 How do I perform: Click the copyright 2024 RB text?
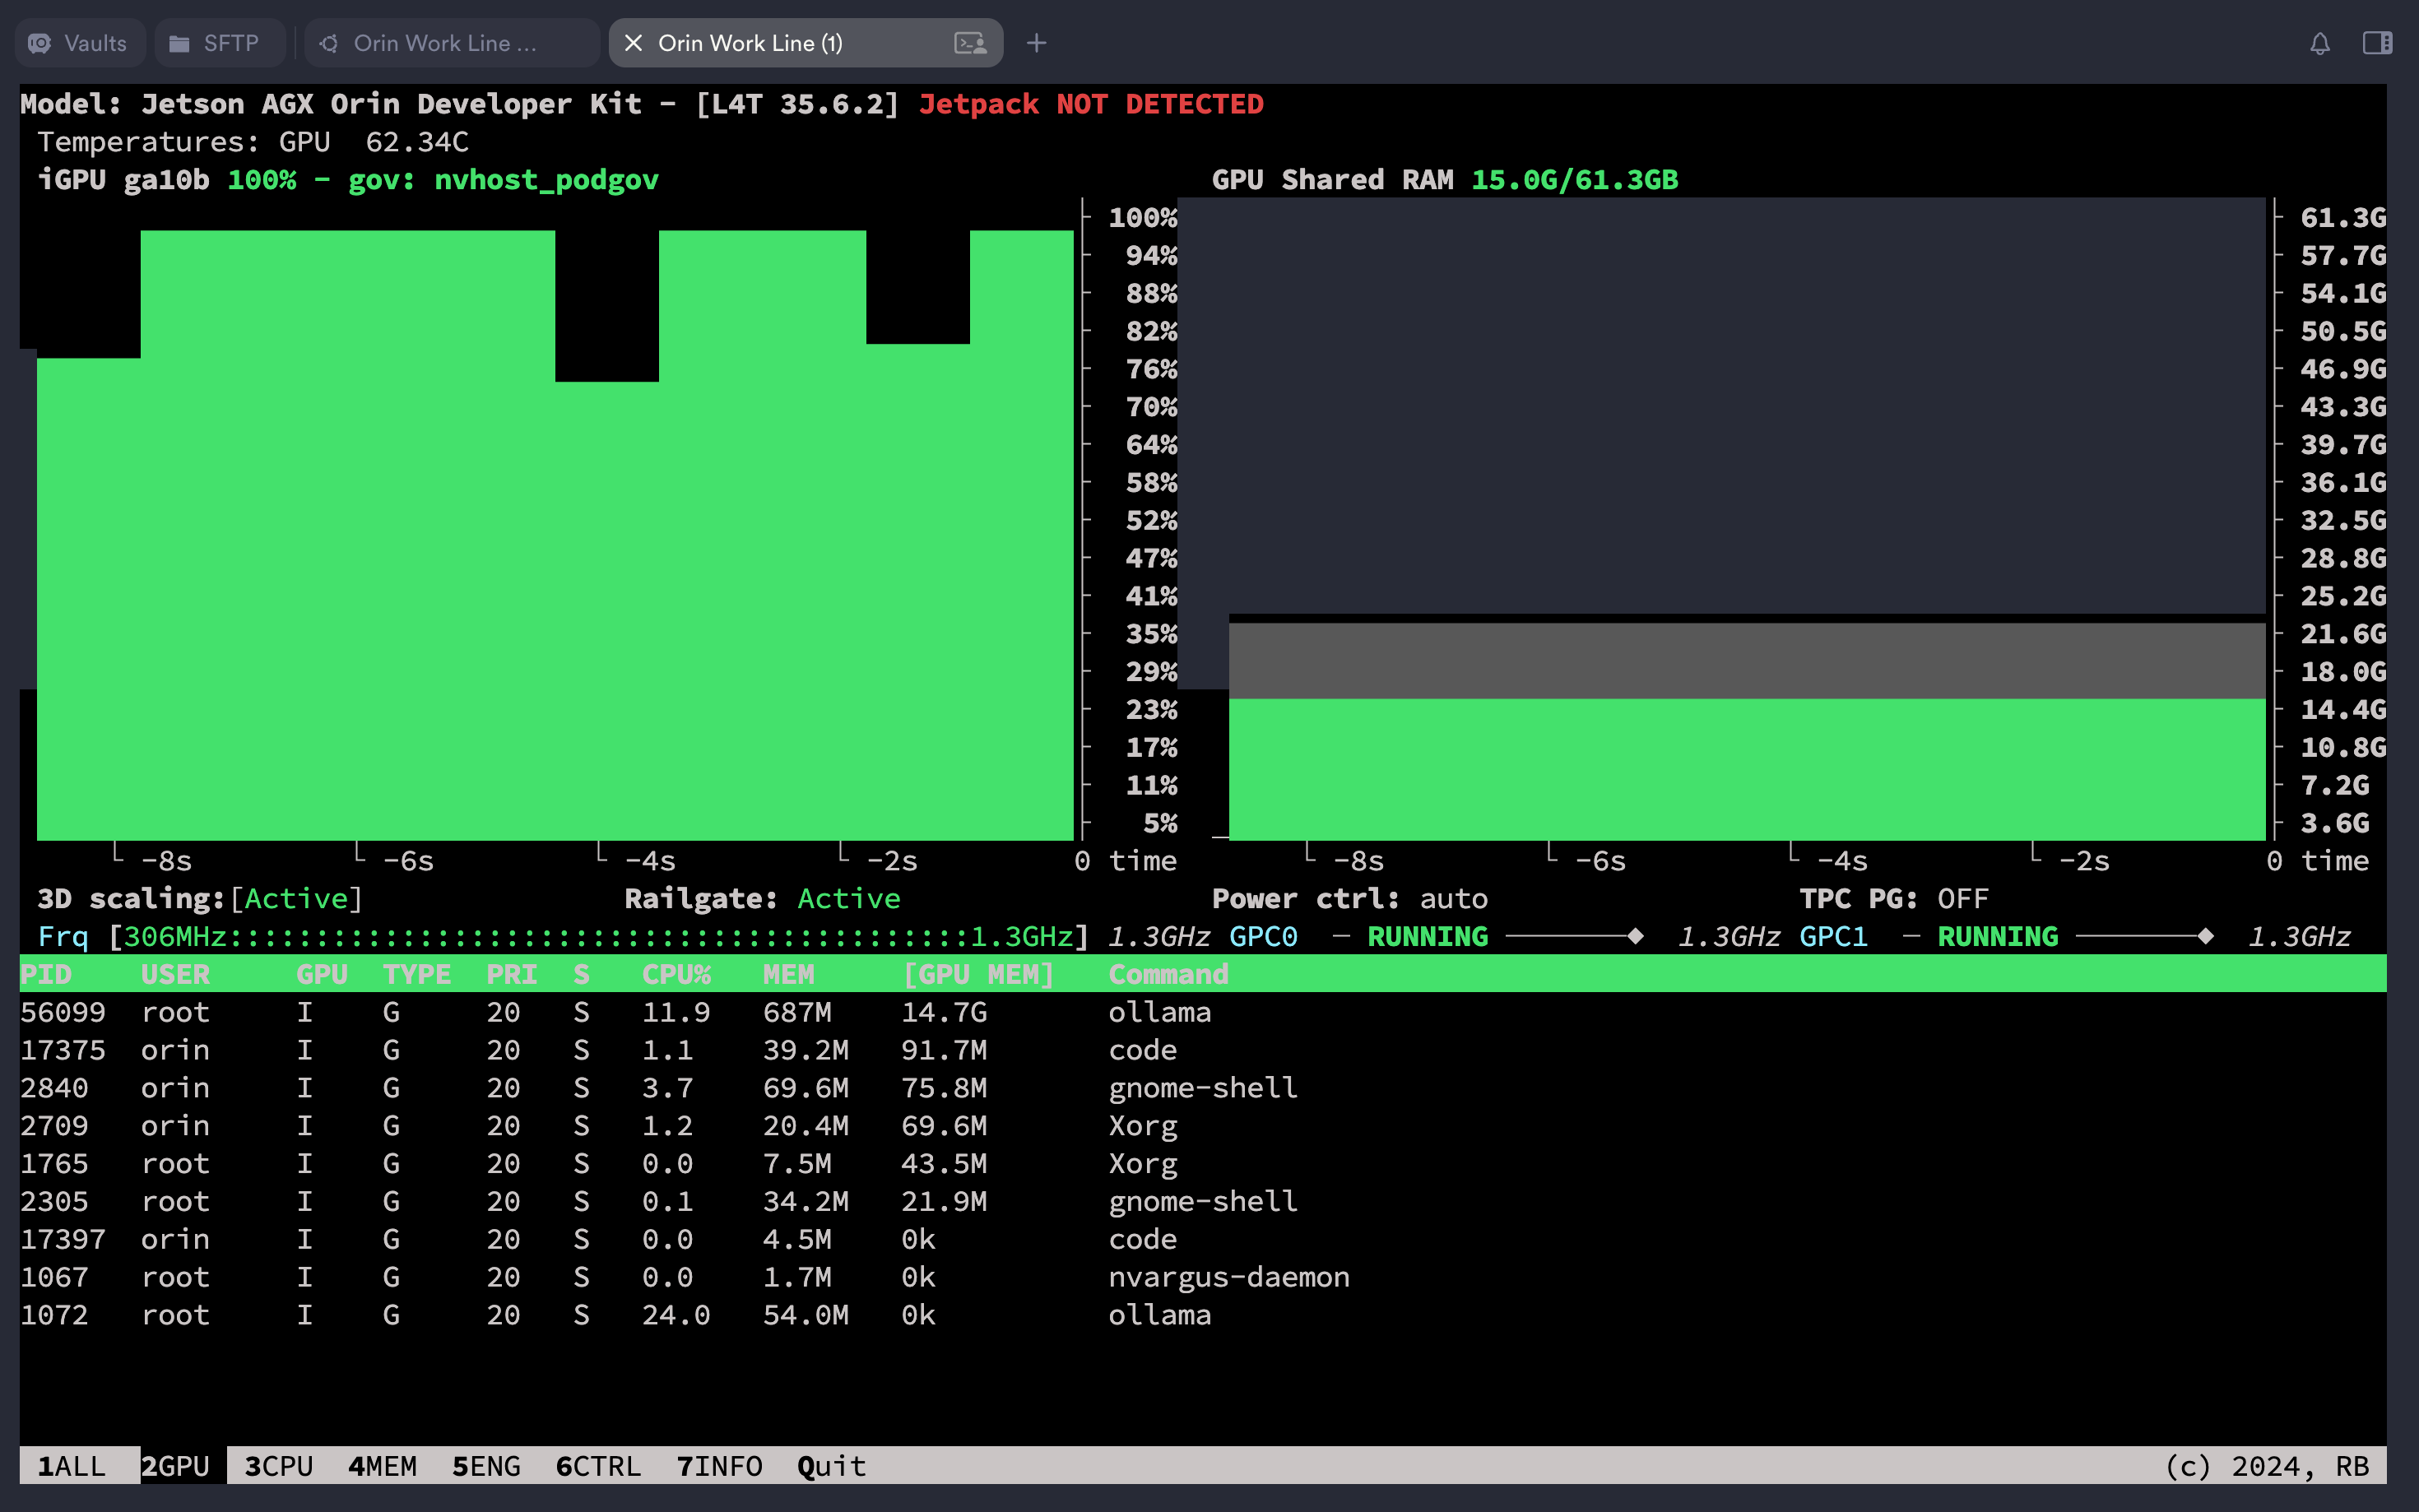pyautogui.click(x=2266, y=1466)
